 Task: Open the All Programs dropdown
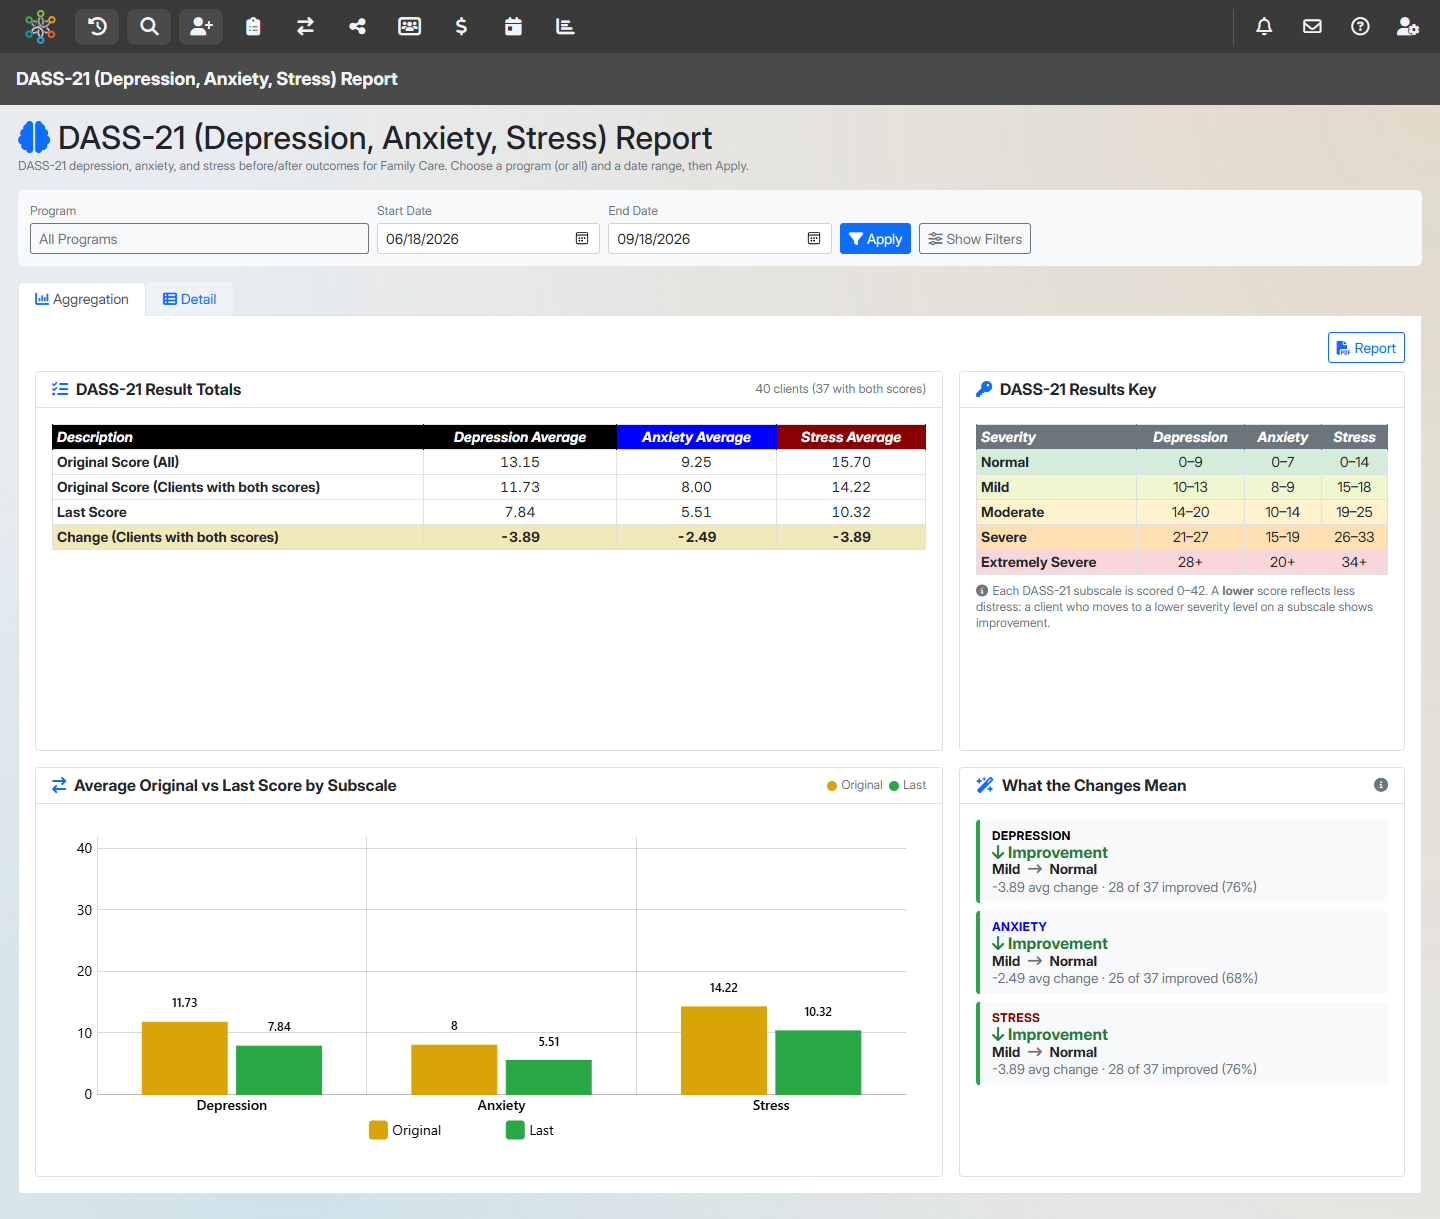tap(199, 239)
